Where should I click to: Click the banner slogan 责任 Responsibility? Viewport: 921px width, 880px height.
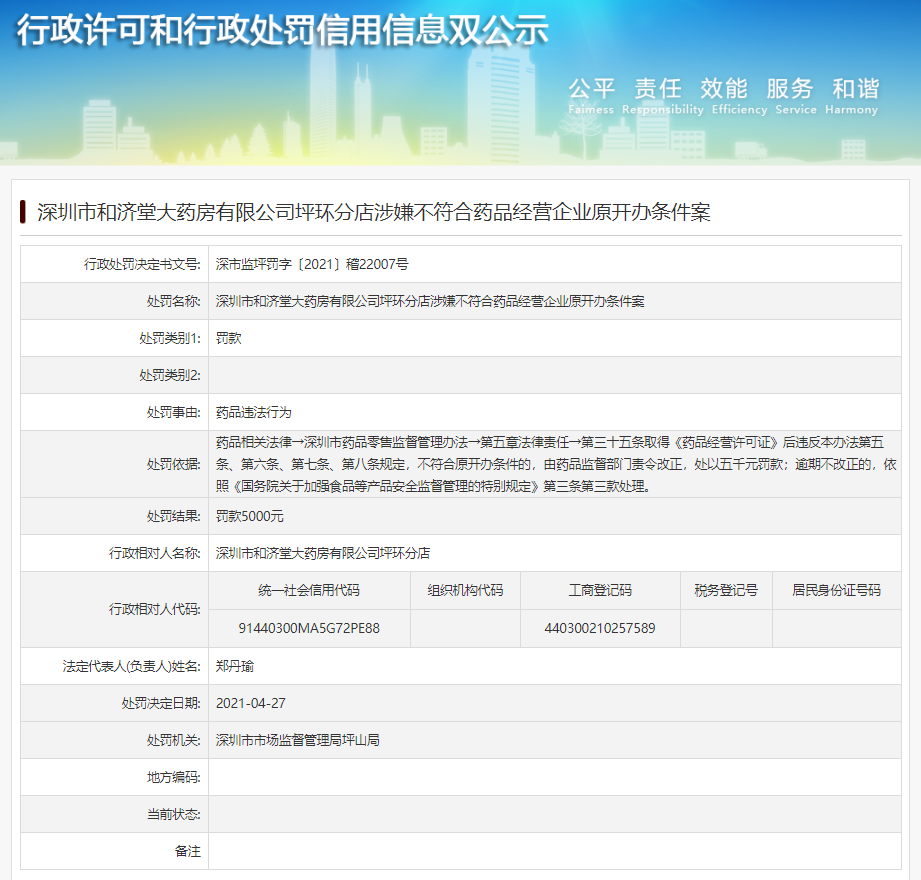click(x=663, y=96)
